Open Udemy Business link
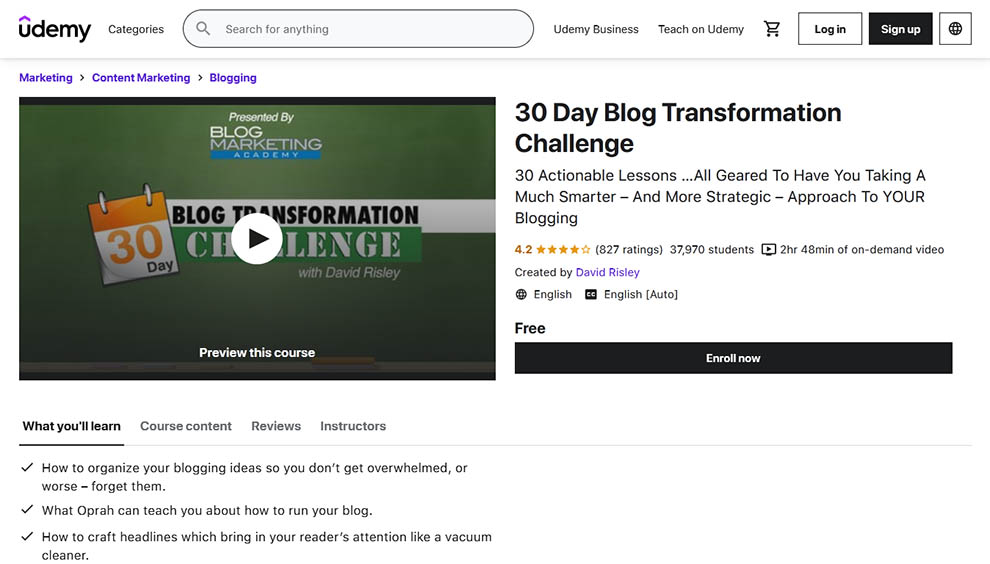The height and width of the screenshot is (564, 990). click(596, 29)
